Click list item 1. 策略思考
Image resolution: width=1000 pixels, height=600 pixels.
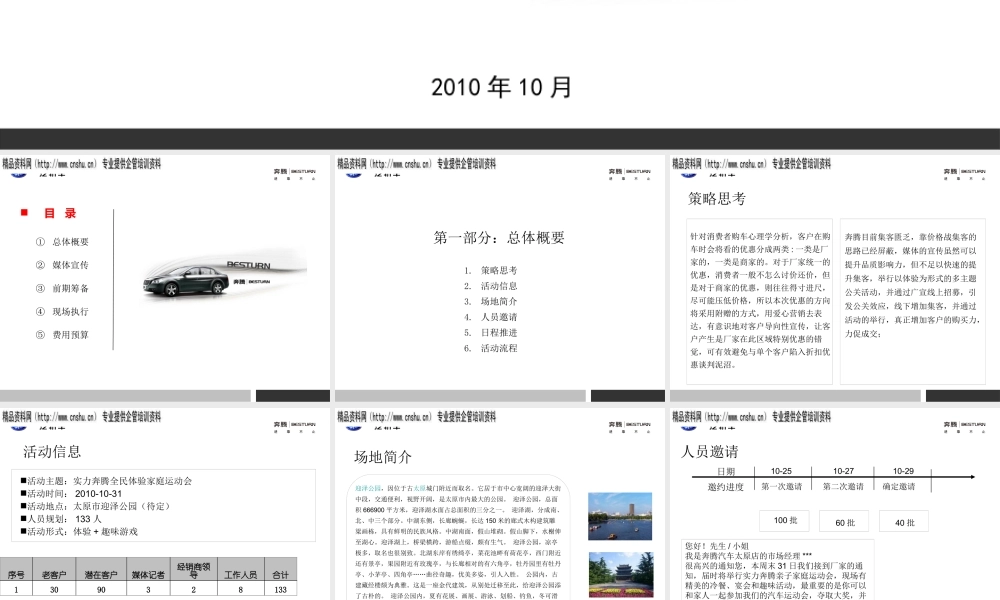(490, 270)
